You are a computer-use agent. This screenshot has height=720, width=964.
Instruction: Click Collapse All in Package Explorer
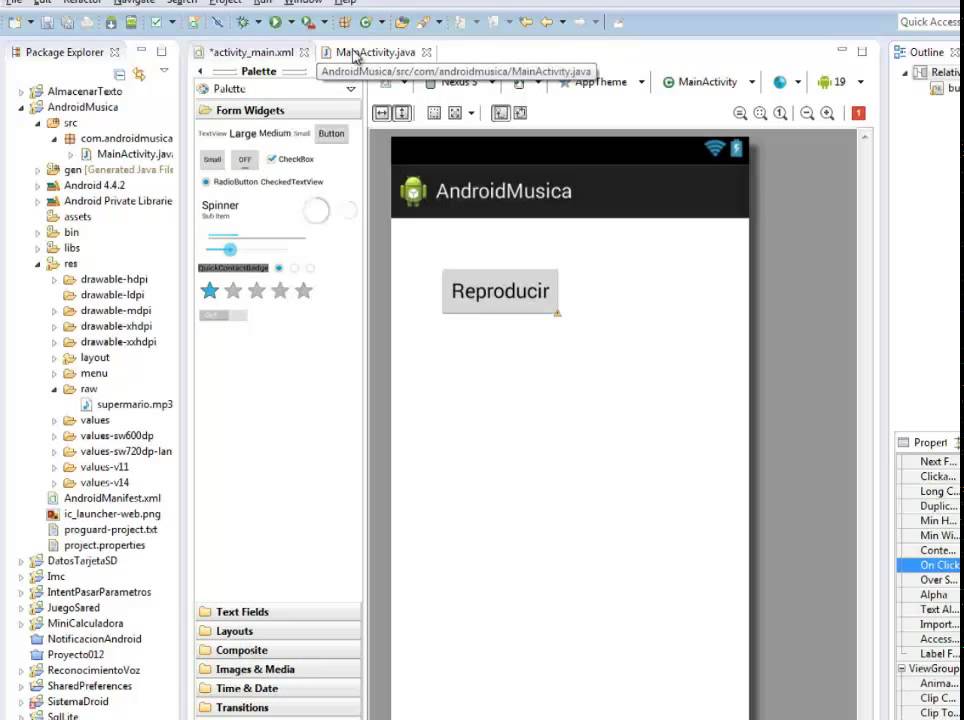coord(119,75)
